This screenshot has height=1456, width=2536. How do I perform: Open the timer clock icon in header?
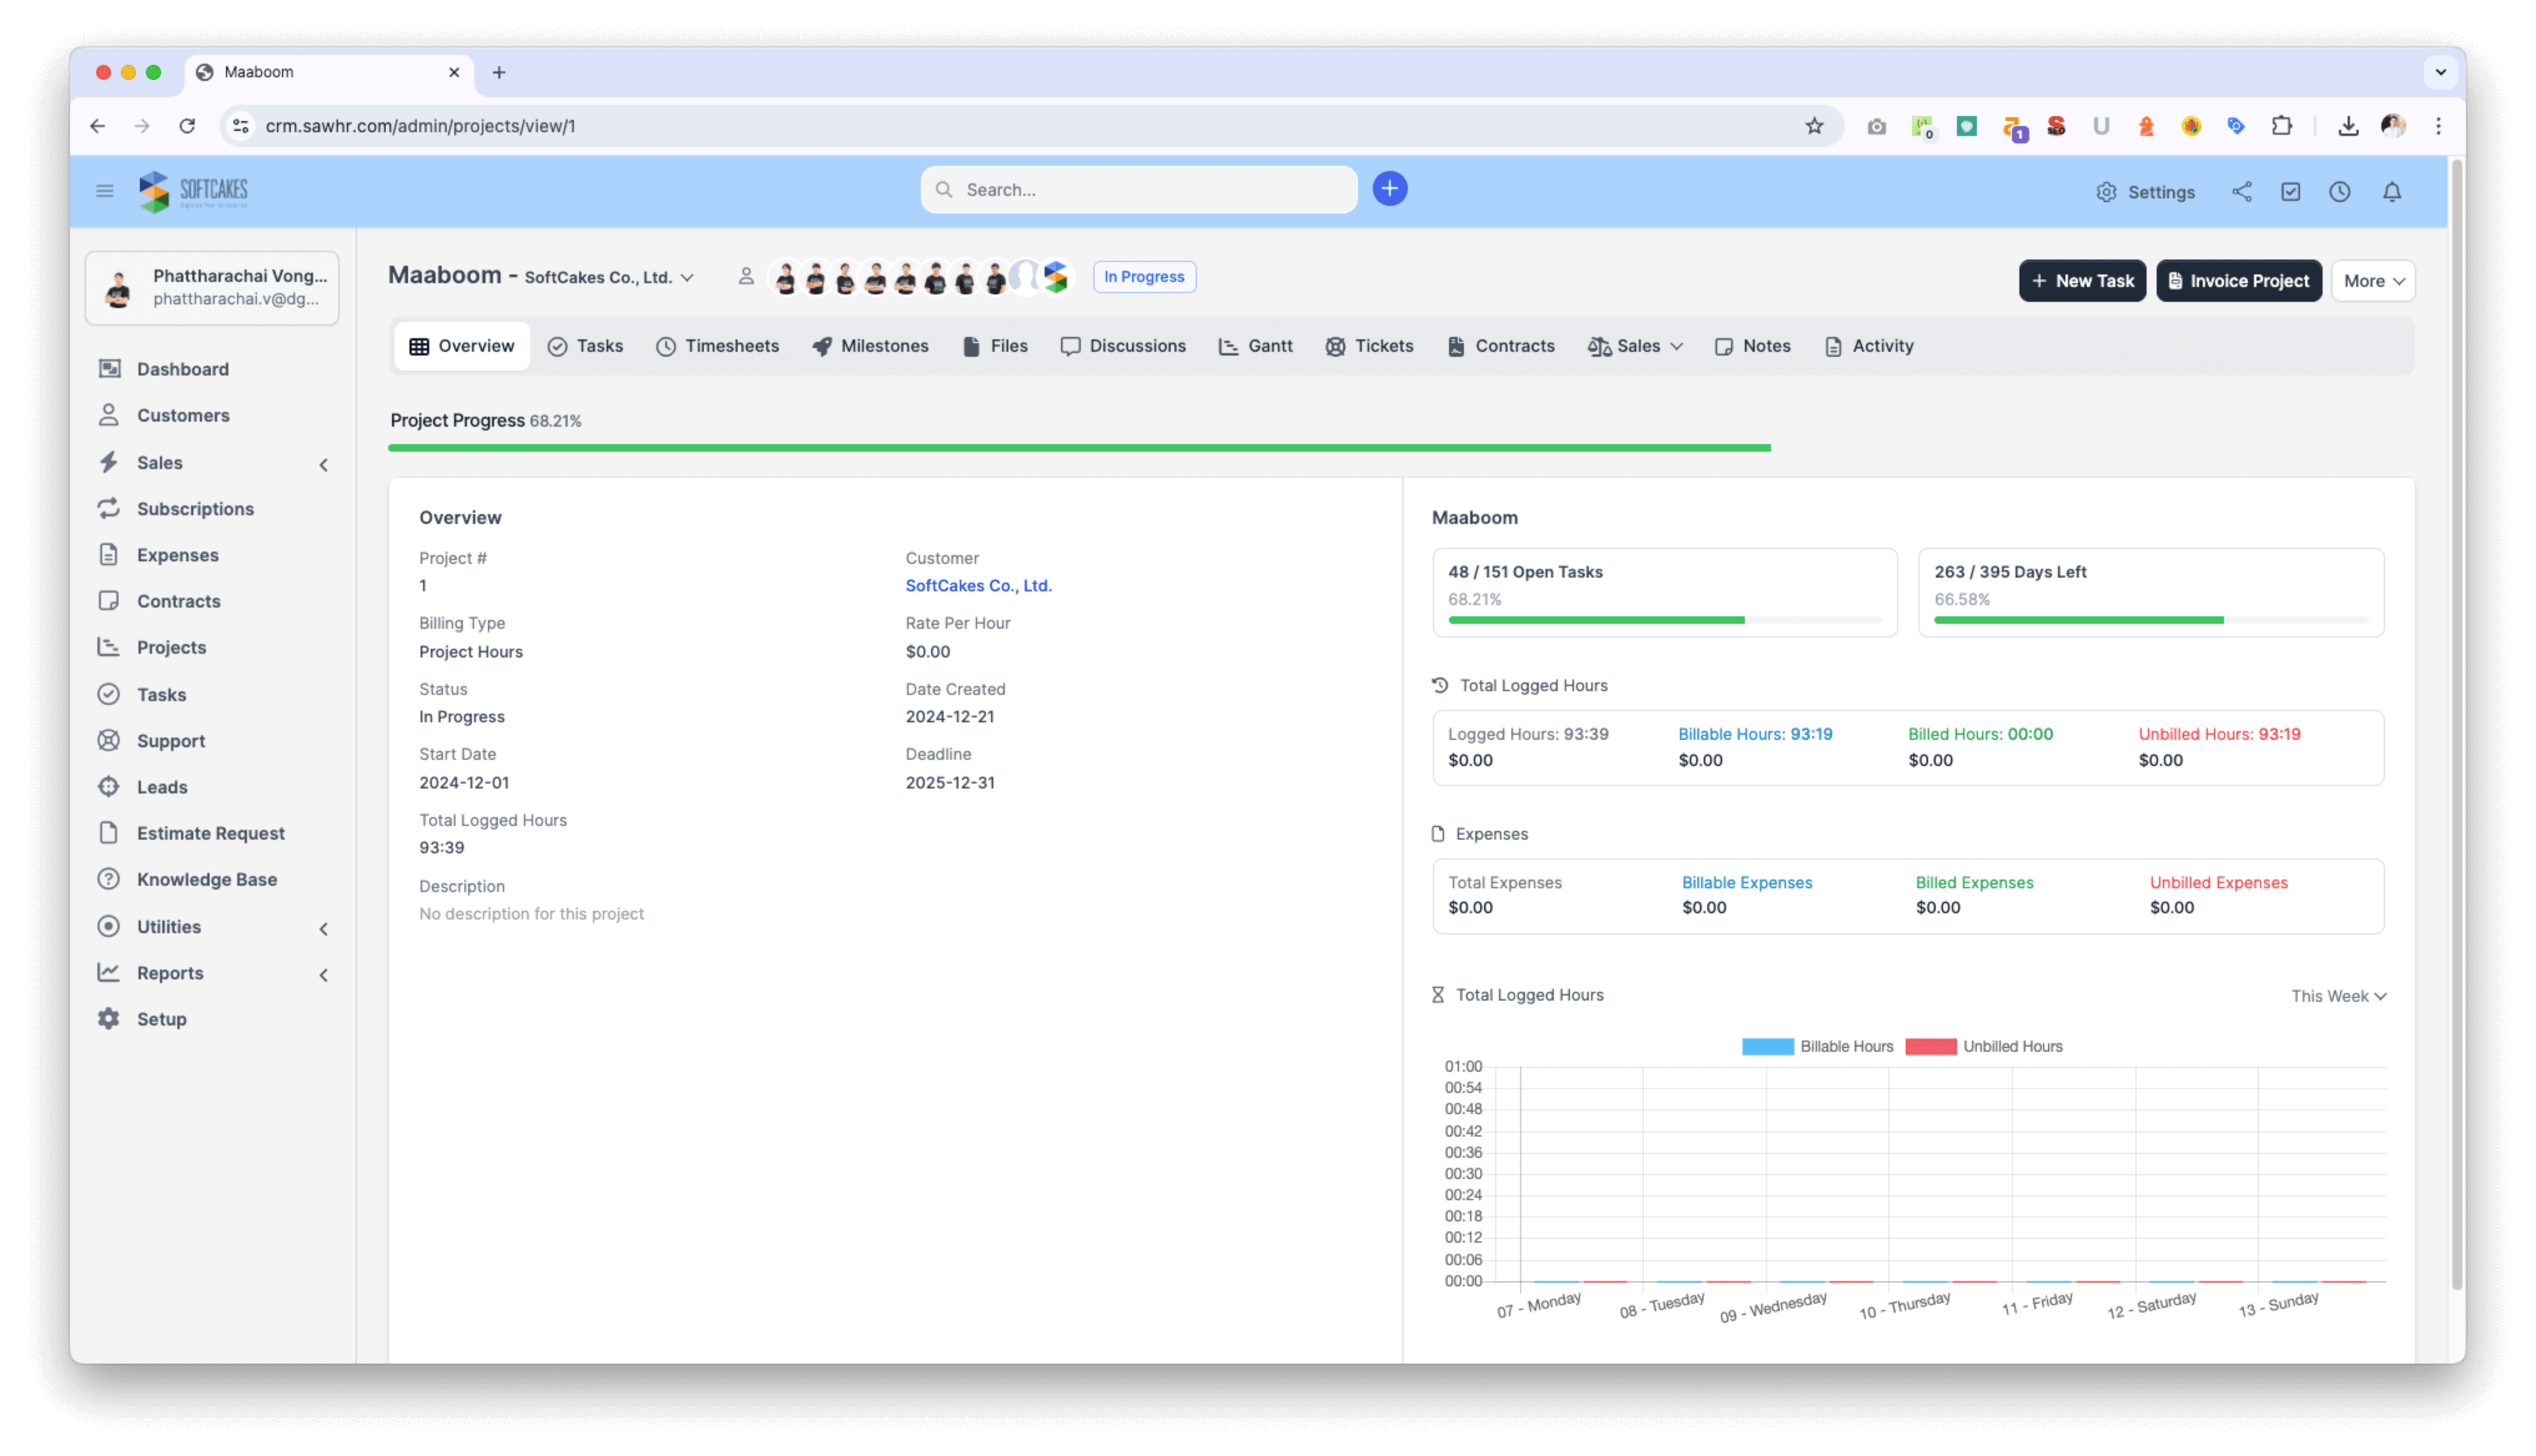pyautogui.click(x=2339, y=191)
